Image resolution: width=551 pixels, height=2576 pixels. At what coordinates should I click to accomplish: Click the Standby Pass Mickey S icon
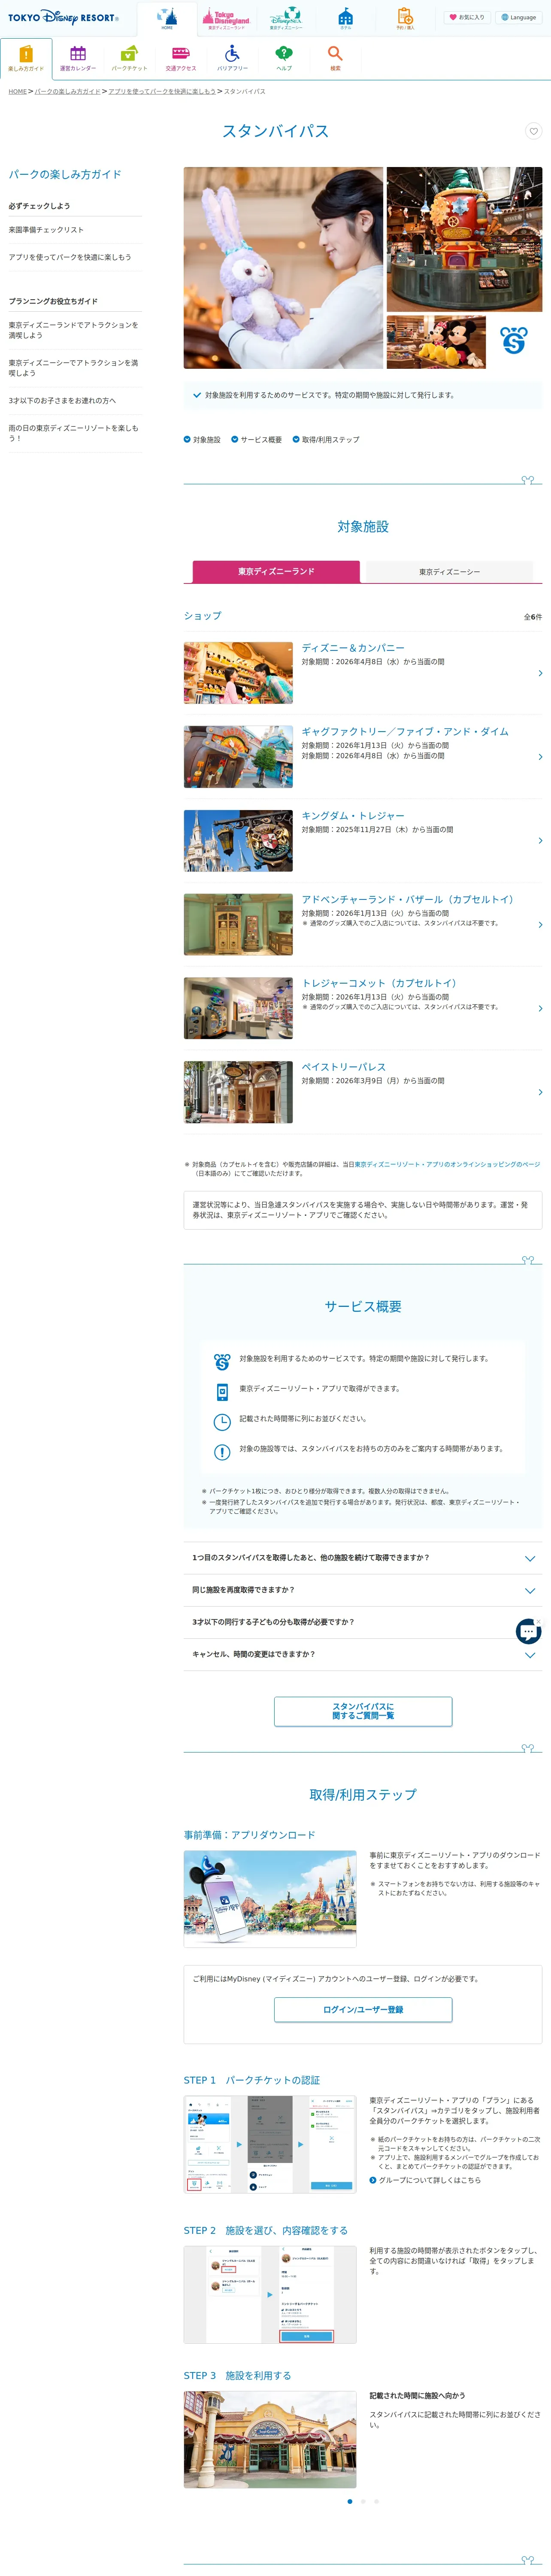pos(514,341)
